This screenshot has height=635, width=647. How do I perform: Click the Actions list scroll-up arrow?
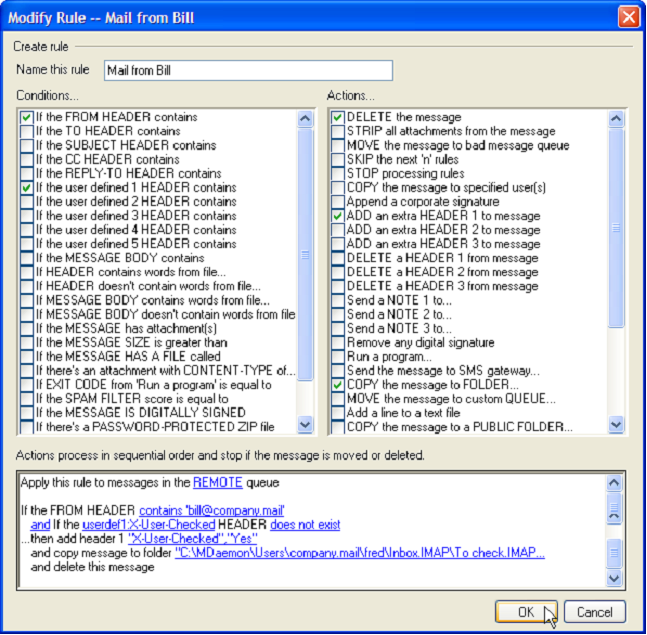(x=616, y=119)
